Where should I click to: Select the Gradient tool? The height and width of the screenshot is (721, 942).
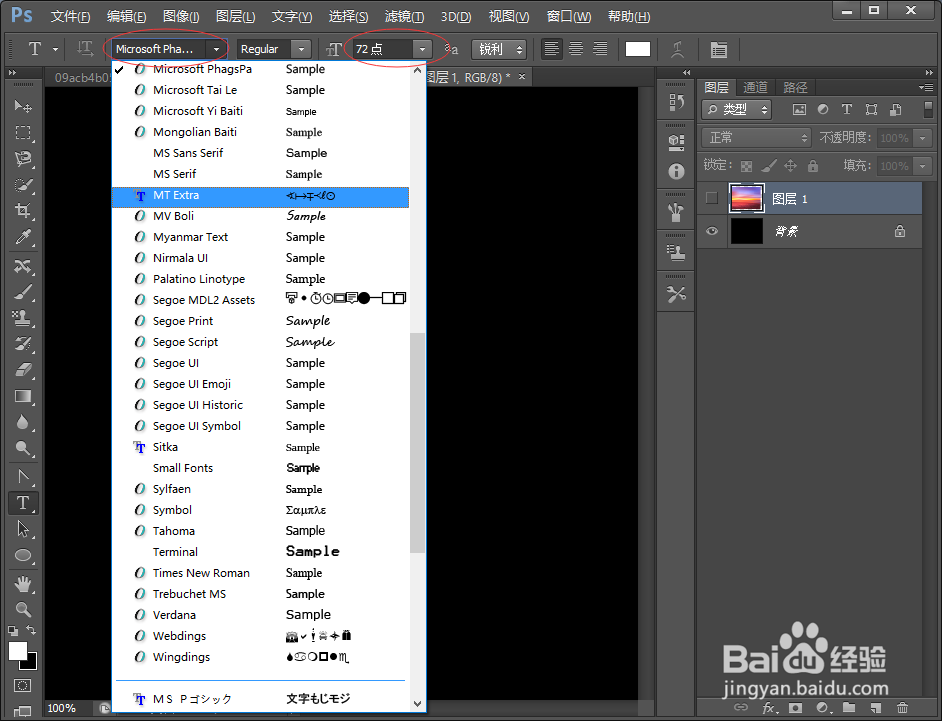23,397
